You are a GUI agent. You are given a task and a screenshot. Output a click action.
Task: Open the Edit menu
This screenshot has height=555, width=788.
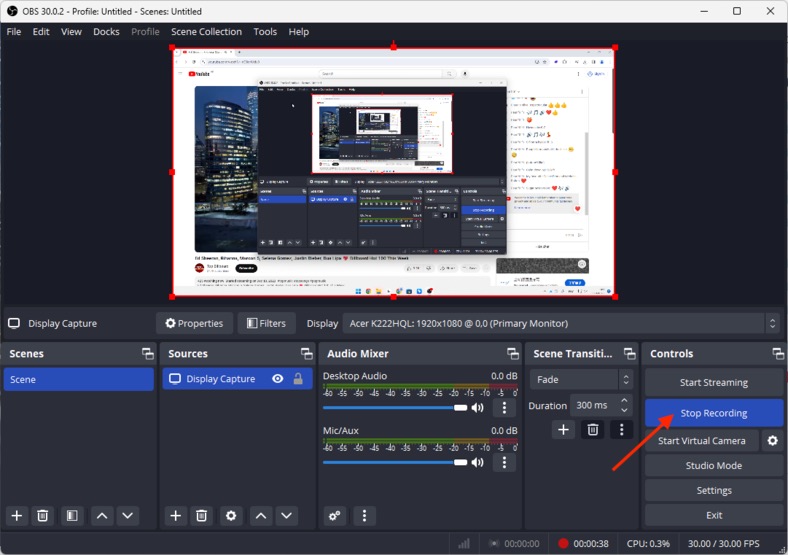tap(41, 32)
